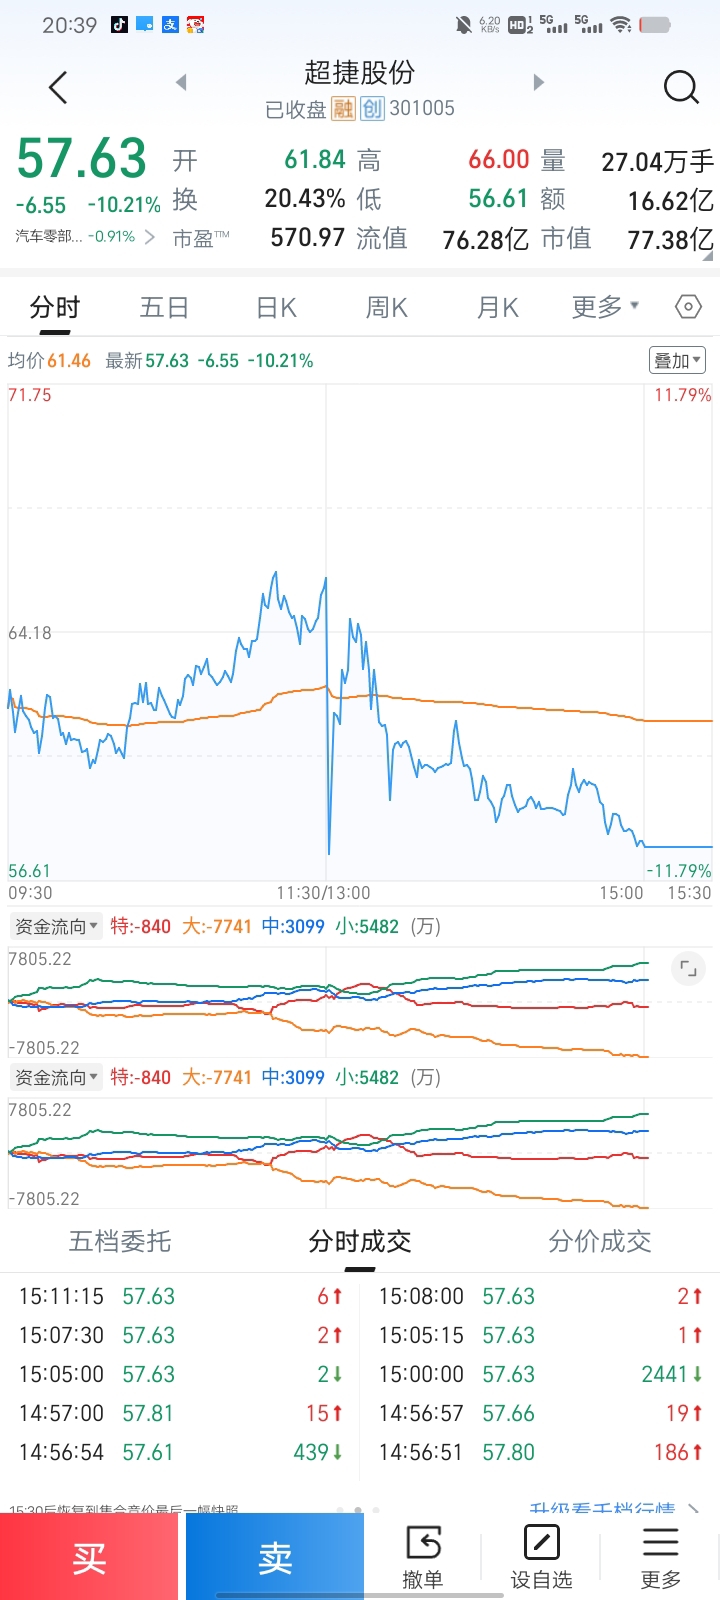This screenshot has width=720, height=1600.
Task: Open chart settings hexagon icon
Action: click(x=688, y=307)
